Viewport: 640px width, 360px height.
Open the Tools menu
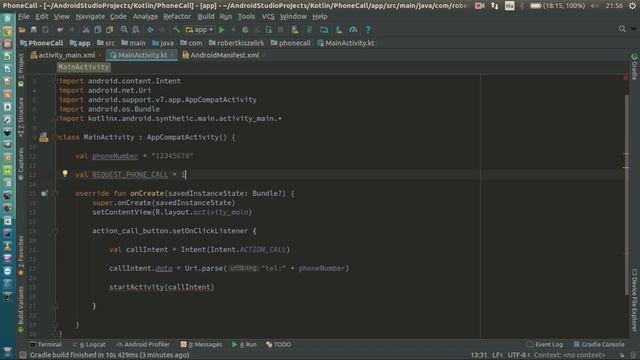click(x=246, y=16)
